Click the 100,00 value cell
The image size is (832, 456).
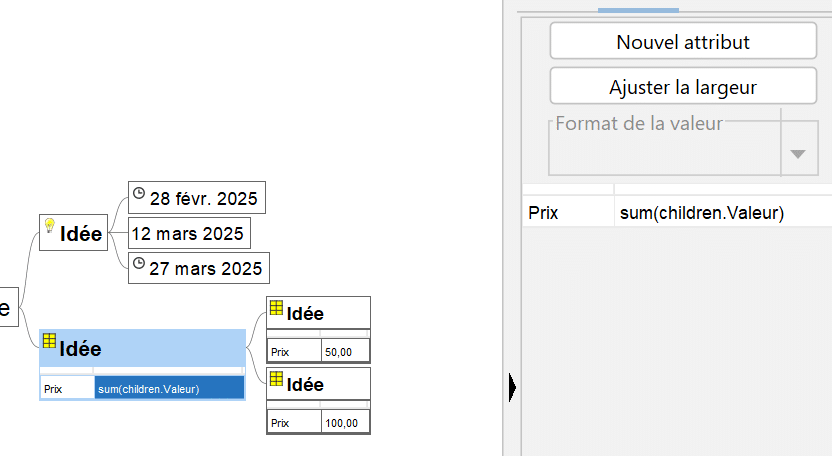[344, 423]
